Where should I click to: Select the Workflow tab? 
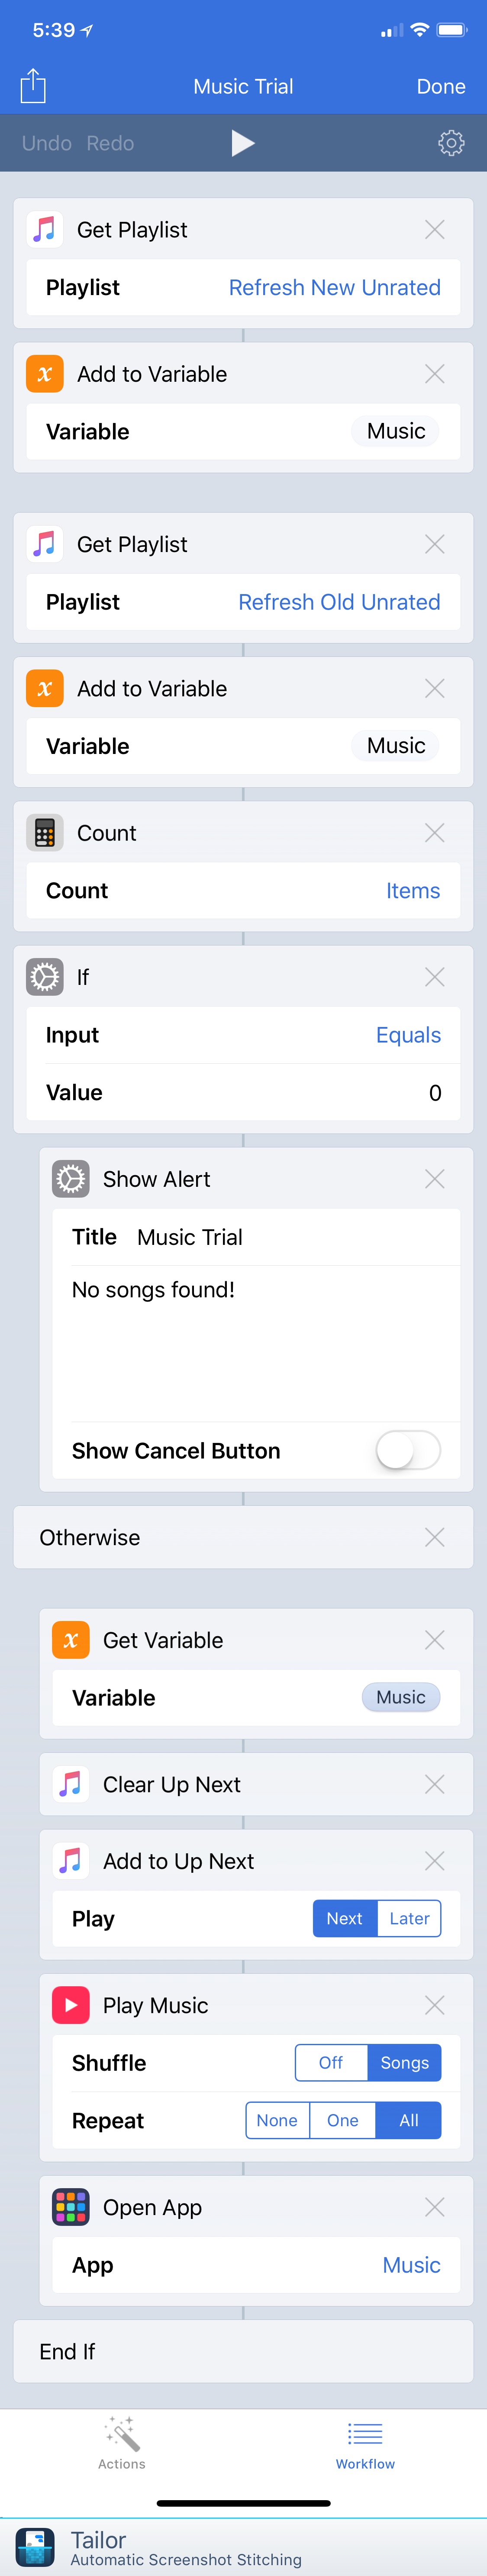coord(364,2443)
